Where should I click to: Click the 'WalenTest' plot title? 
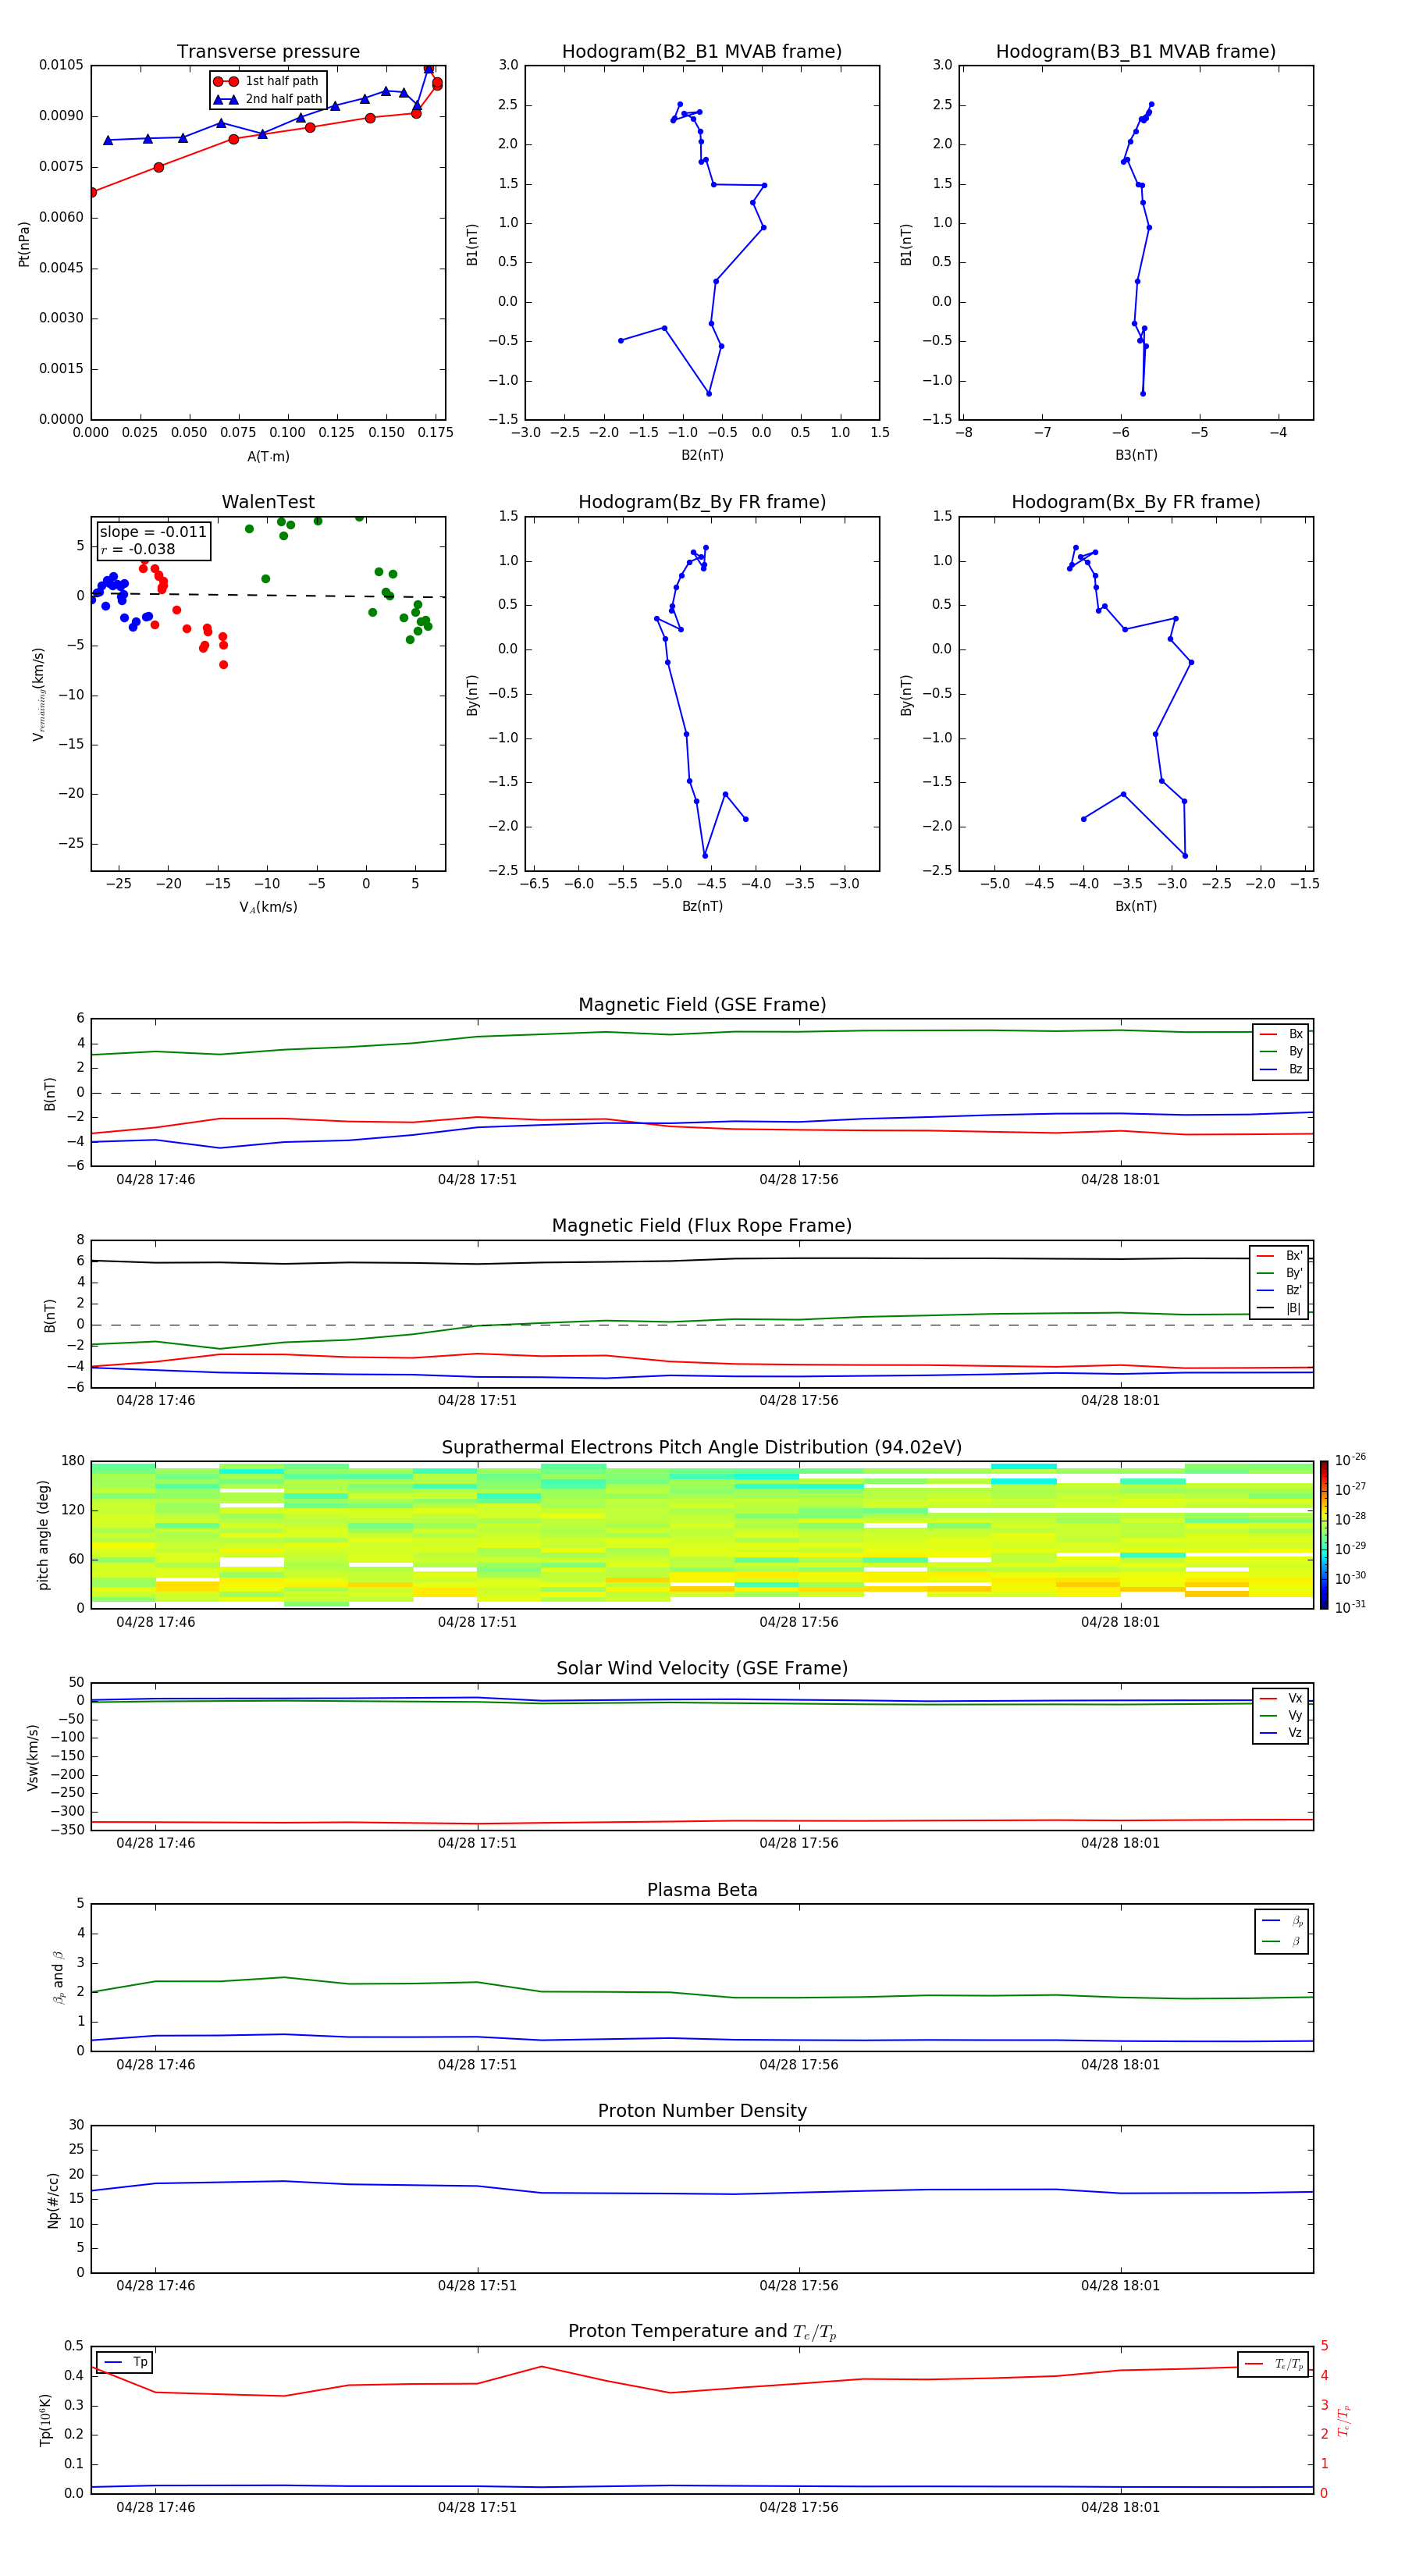268,502
